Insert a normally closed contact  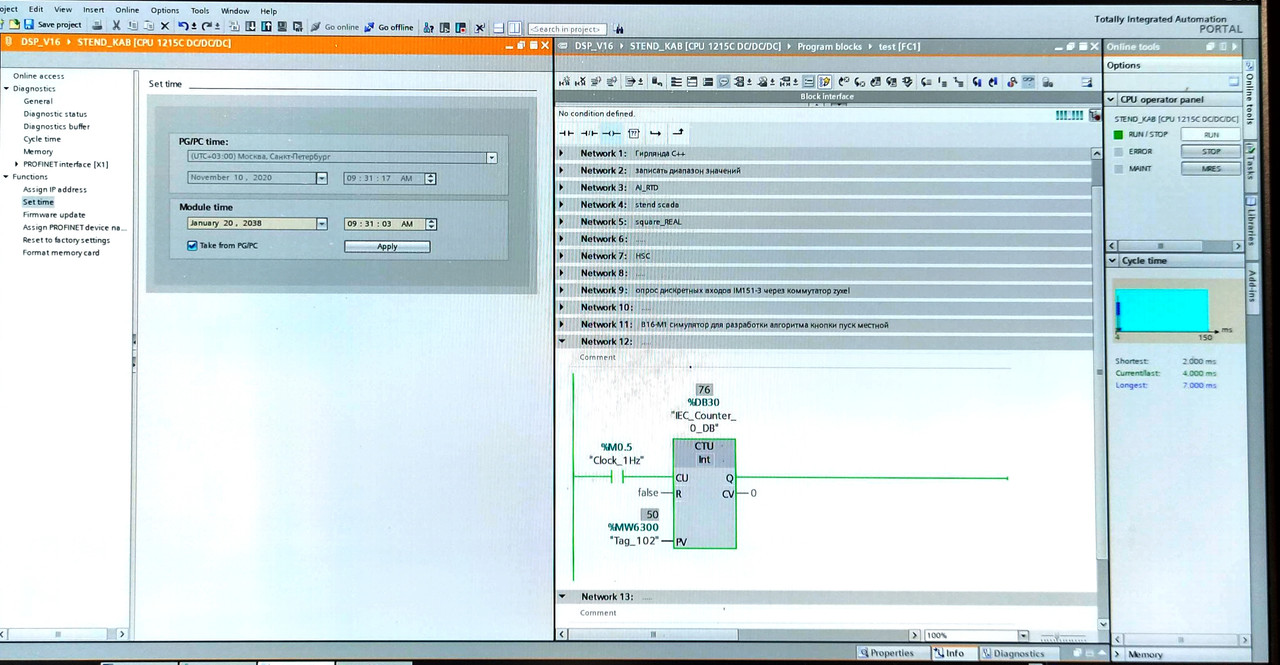589,133
